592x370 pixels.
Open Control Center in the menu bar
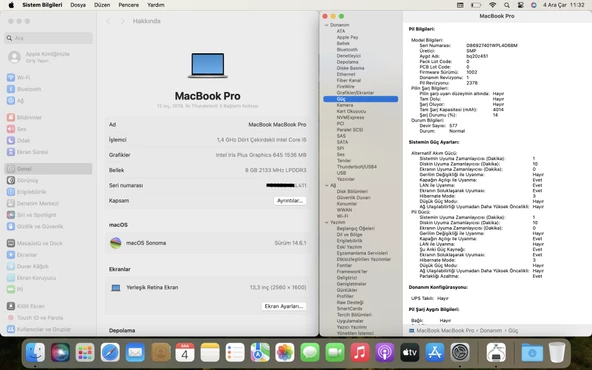(x=521, y=5)
